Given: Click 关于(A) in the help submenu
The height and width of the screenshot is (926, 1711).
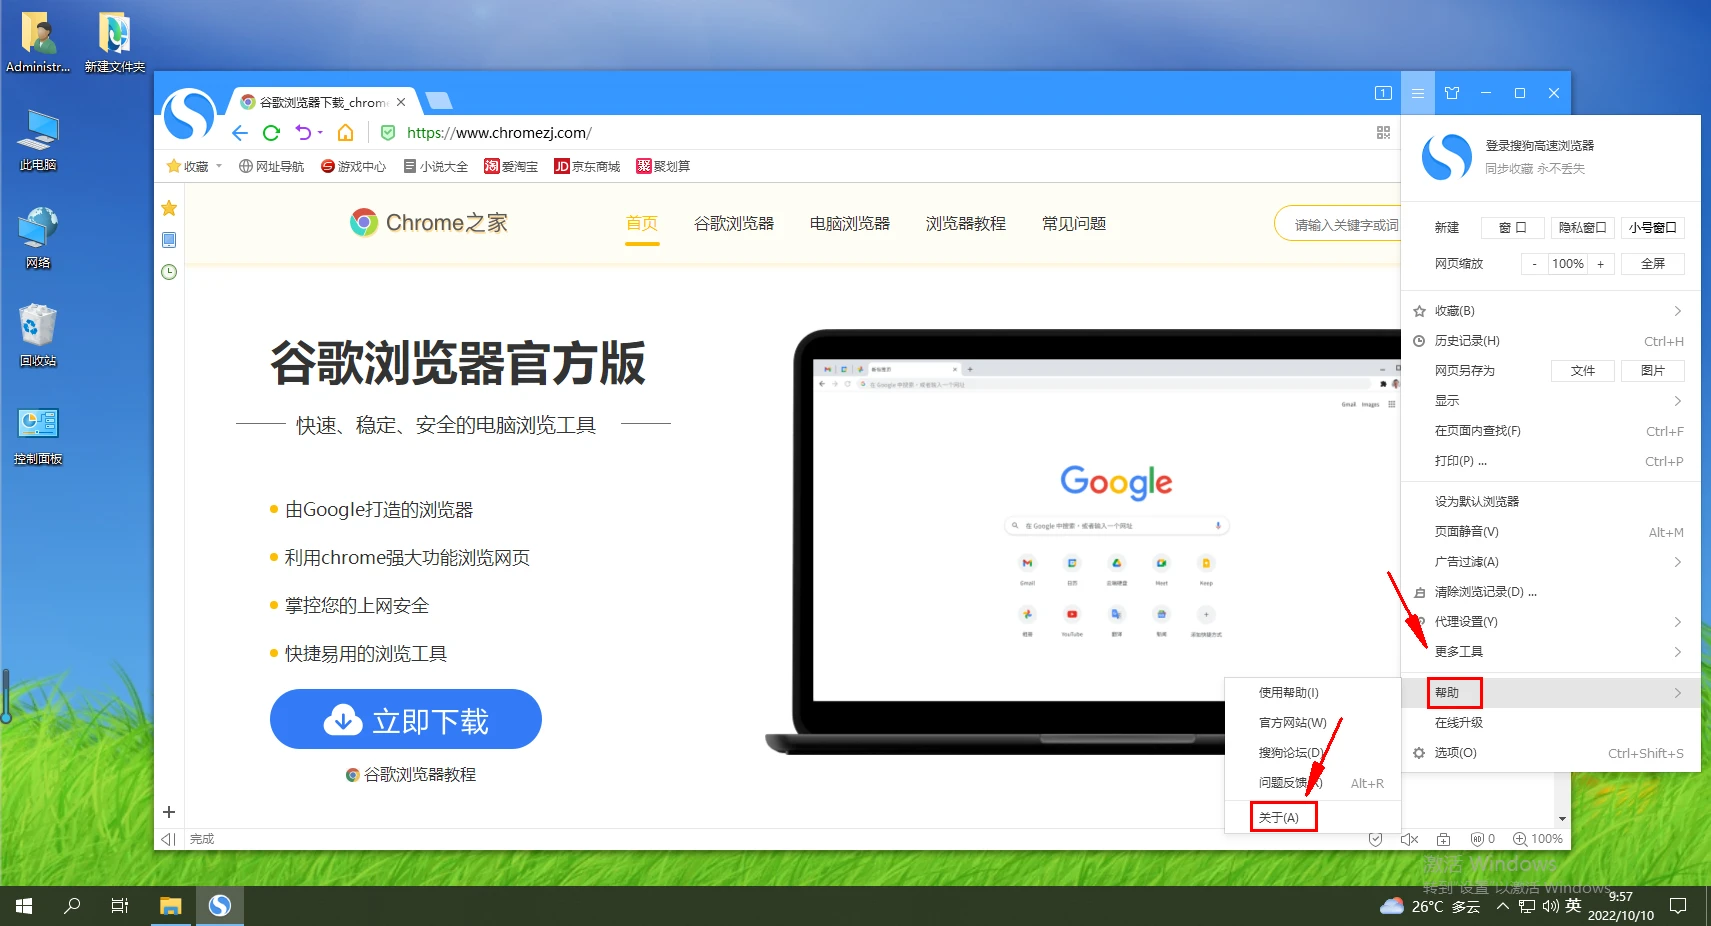Looking at the screenshot, I should pos(1313,818).
